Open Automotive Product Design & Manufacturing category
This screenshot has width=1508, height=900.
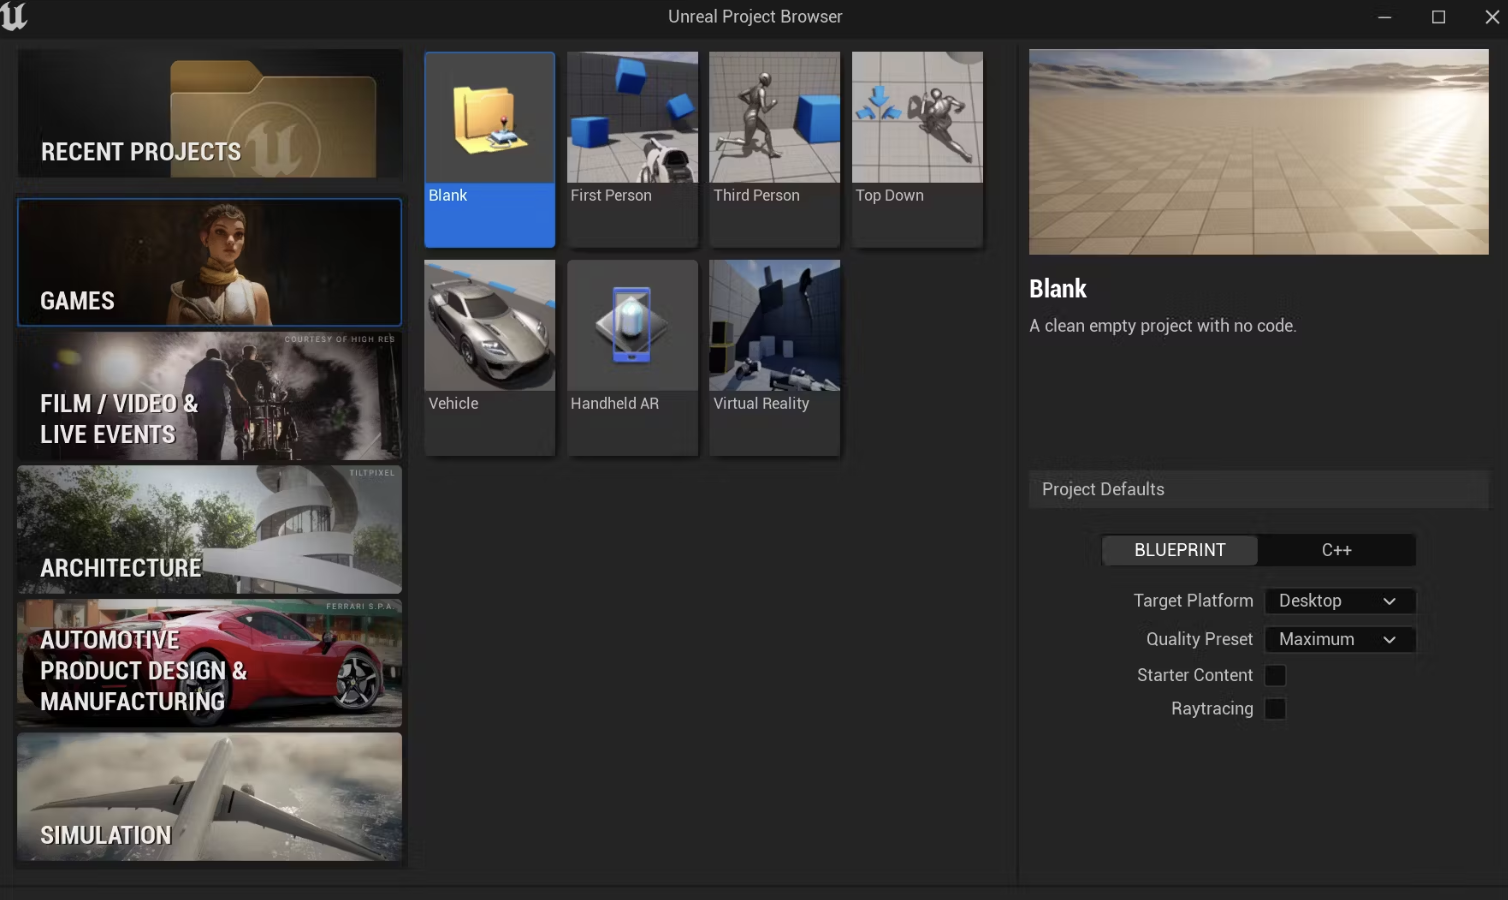point(210,663)
